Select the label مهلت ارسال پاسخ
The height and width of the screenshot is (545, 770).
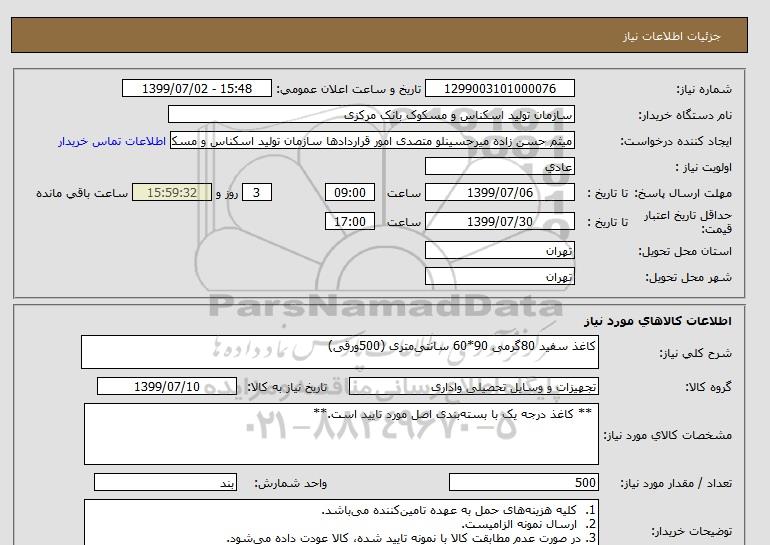click(x=685, y=193)
